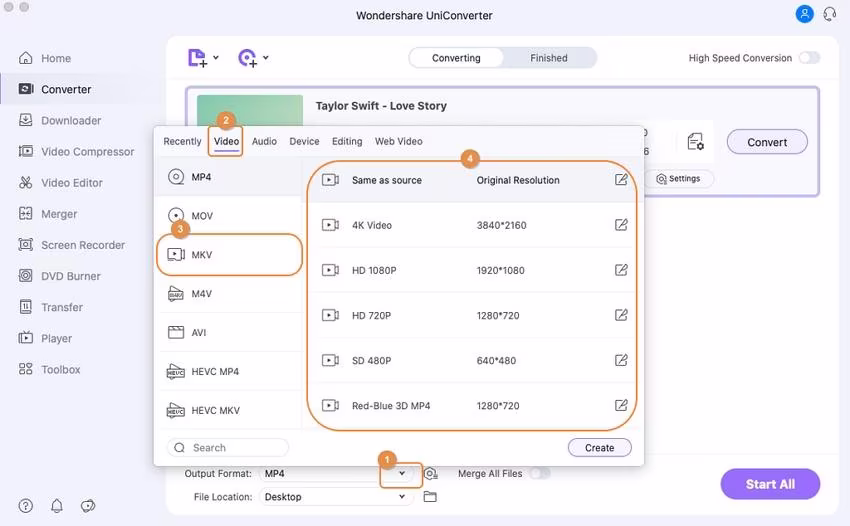Click the Start All button

(x=770, y=484)
